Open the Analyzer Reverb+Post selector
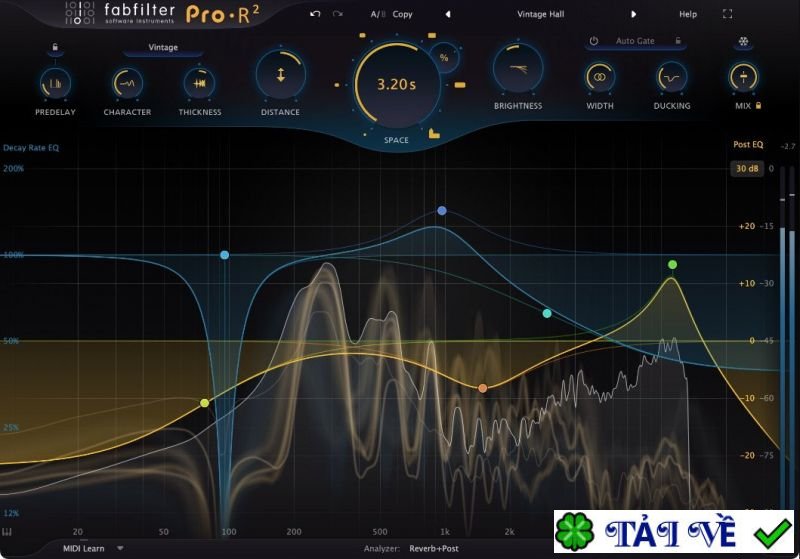This screenshot has width=800, height=559. point(434,549)
